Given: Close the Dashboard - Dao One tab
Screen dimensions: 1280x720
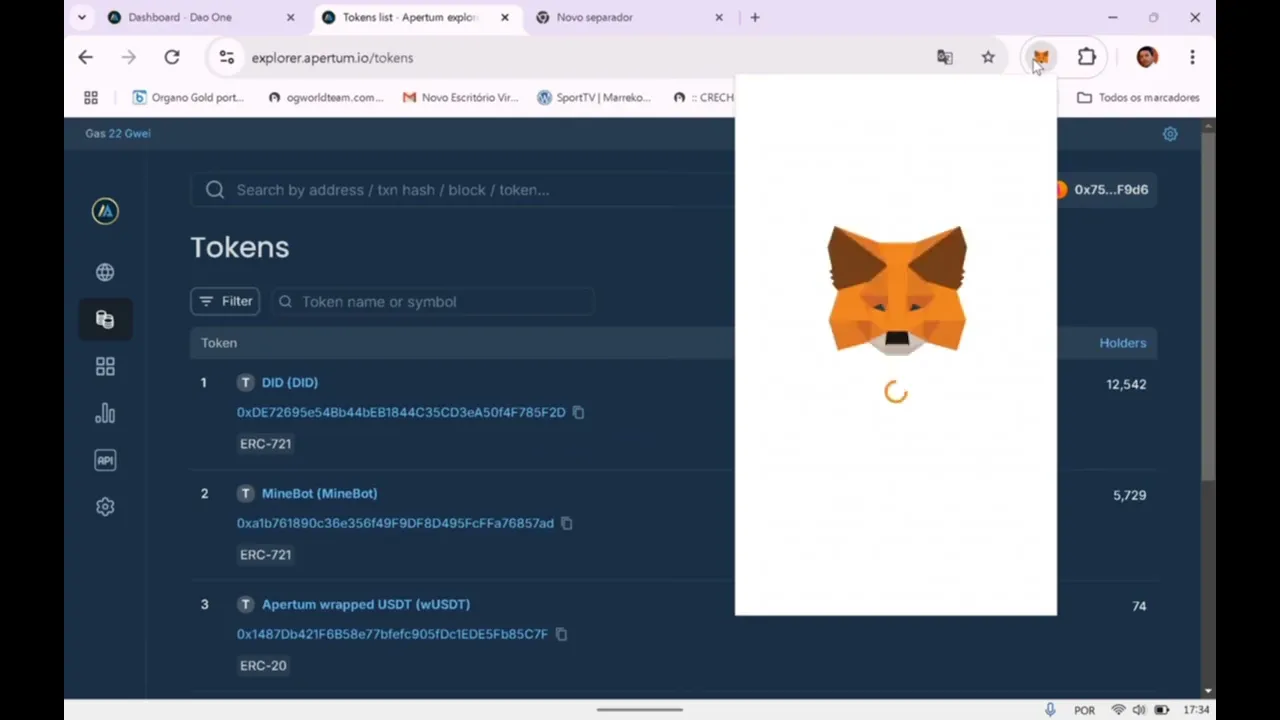Looking at the screenshot, I should point(291,17).
